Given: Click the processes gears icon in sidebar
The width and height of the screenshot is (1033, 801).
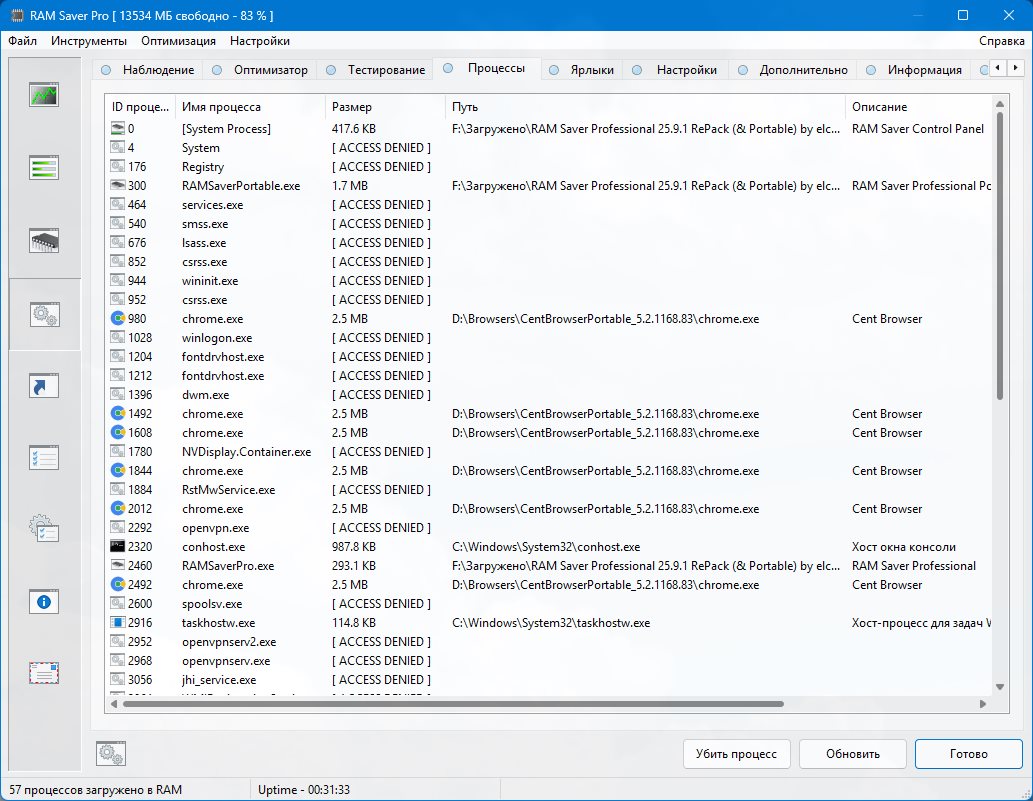Looking at the screenshot, I should pyautogui.click(x=44, y=314).
